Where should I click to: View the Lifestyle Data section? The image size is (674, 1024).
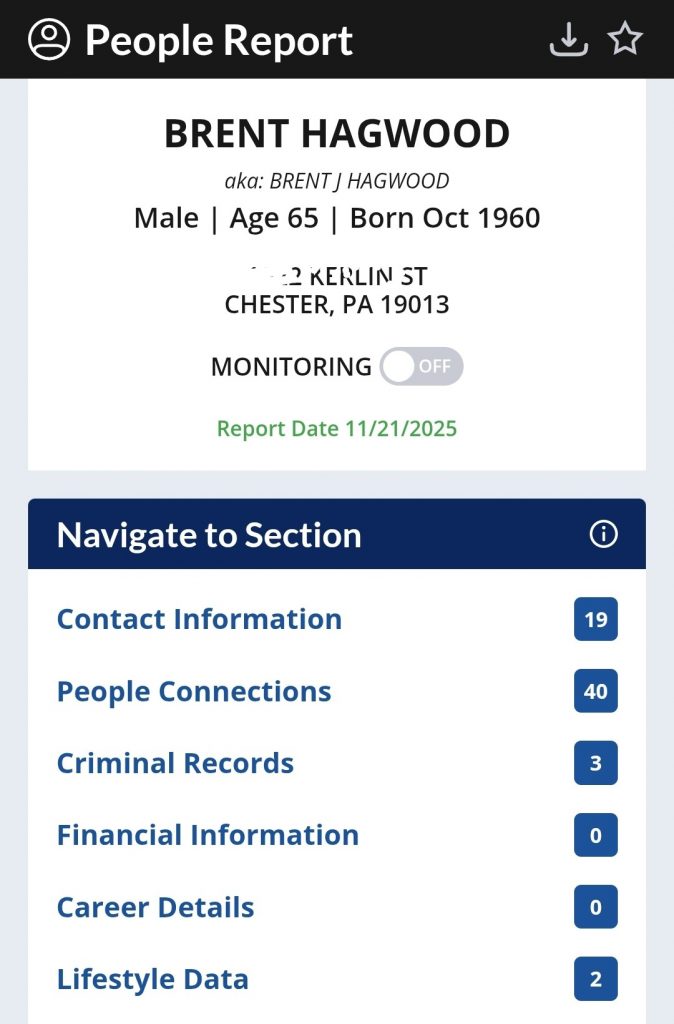click(152, 979)
